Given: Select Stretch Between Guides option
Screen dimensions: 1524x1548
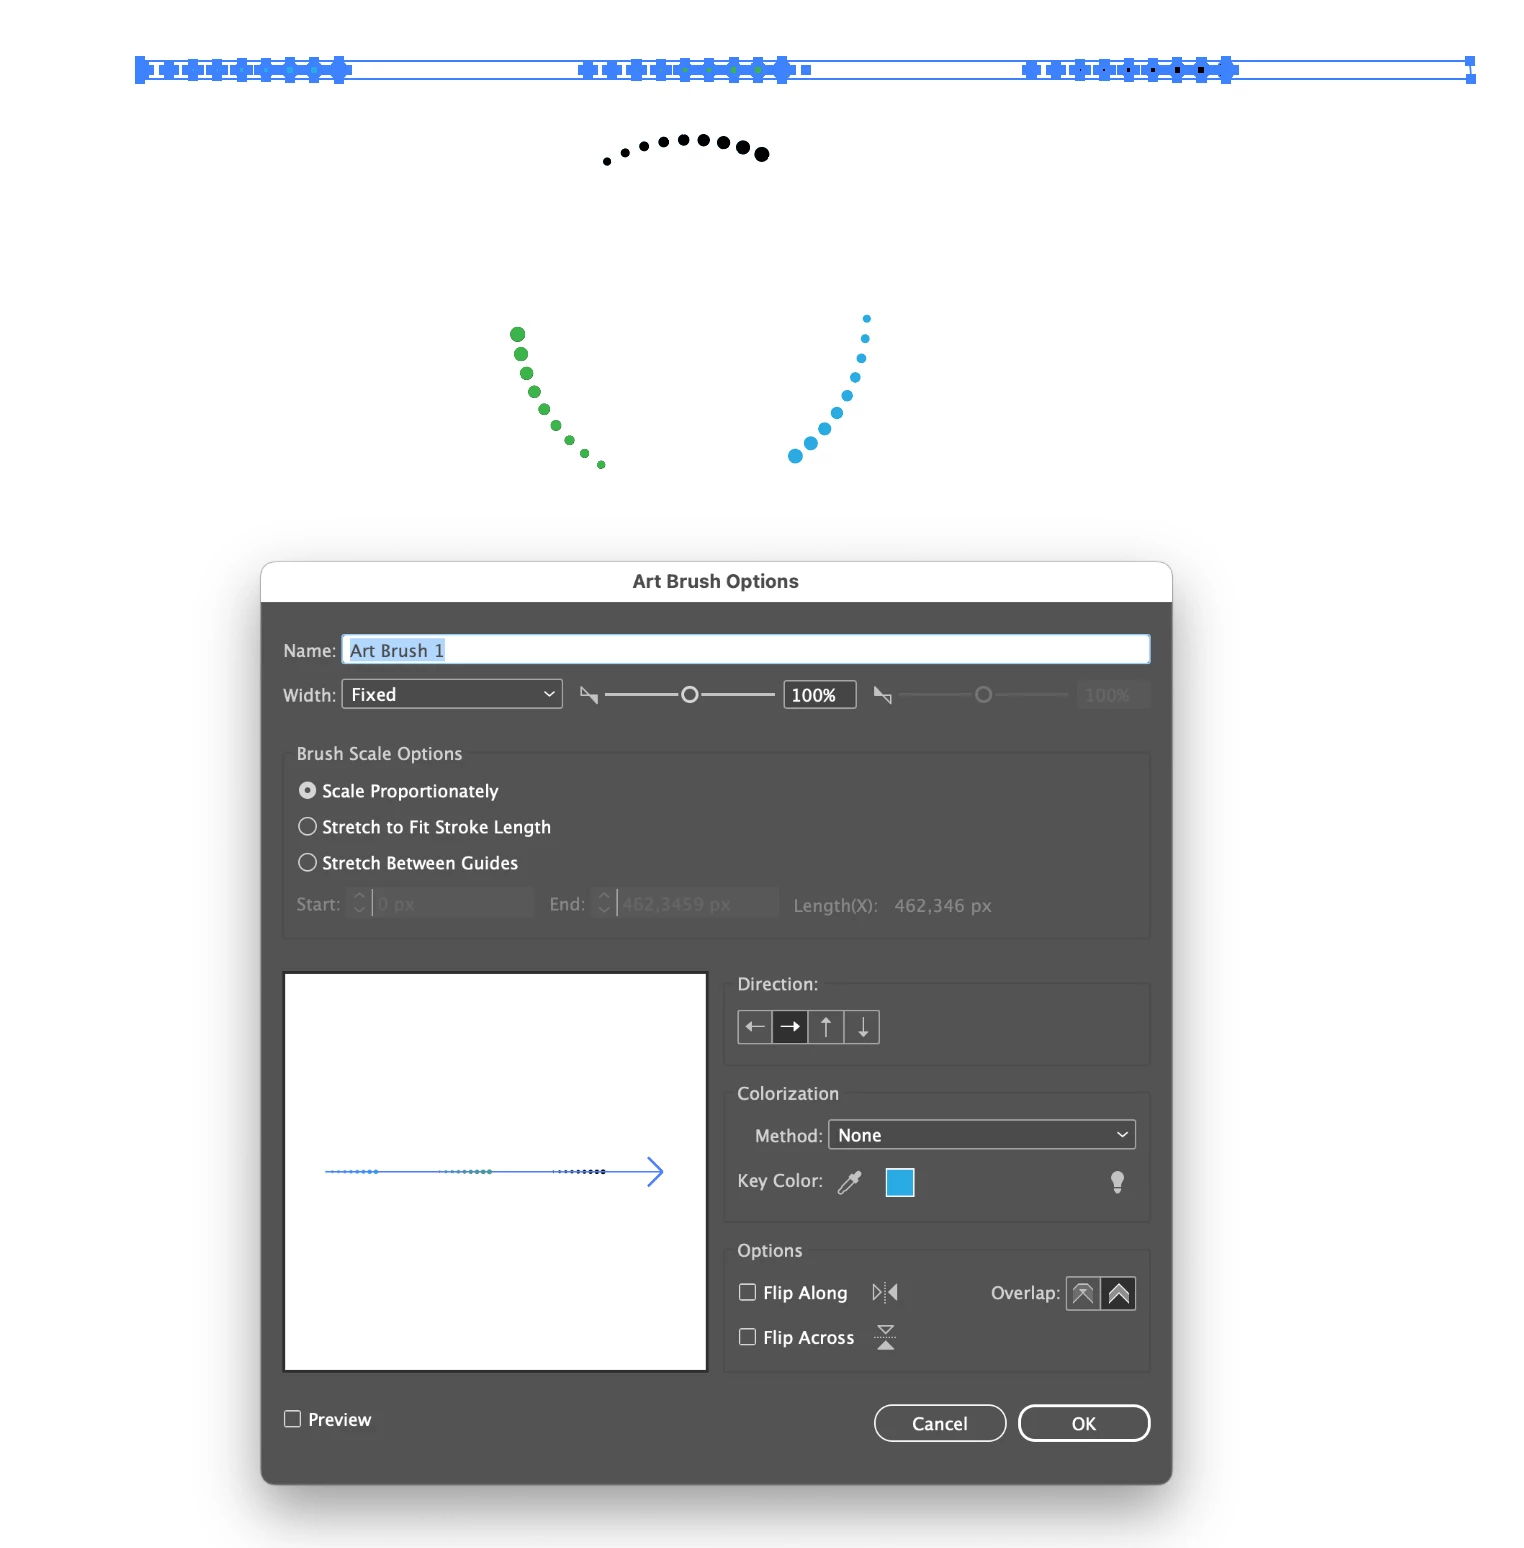Looking at the screenshot, I should coord(307,863).
